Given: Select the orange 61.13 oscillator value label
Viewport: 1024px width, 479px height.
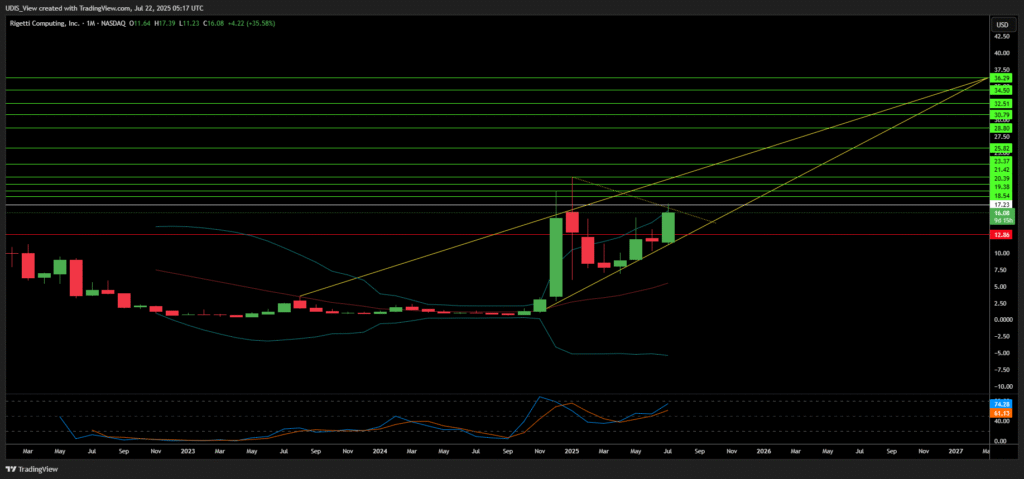Looking at the screenshot, I should pyautogui.click(x=1001, y=412).
